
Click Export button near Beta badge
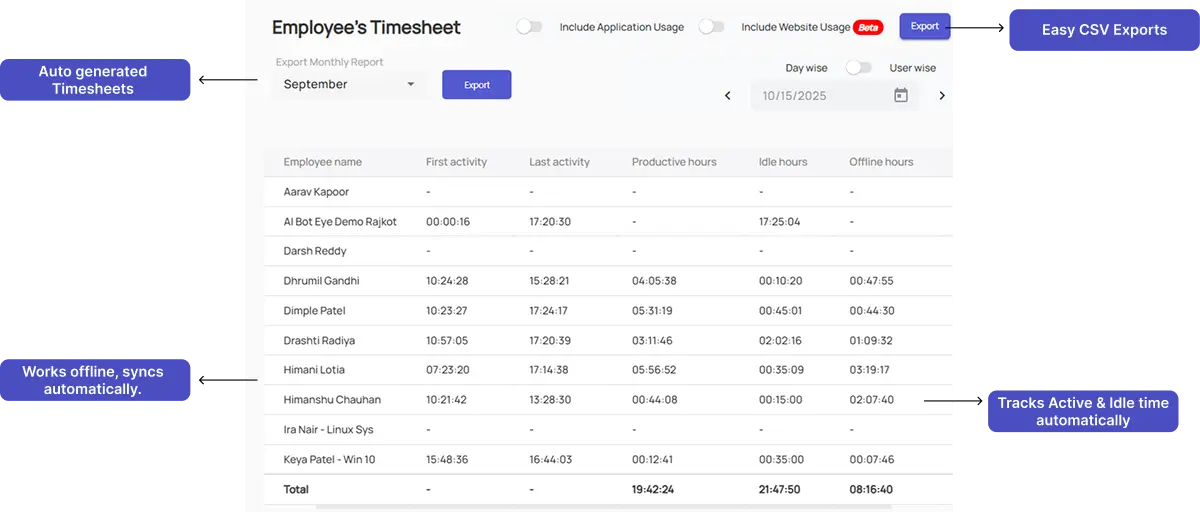[925, 26]
